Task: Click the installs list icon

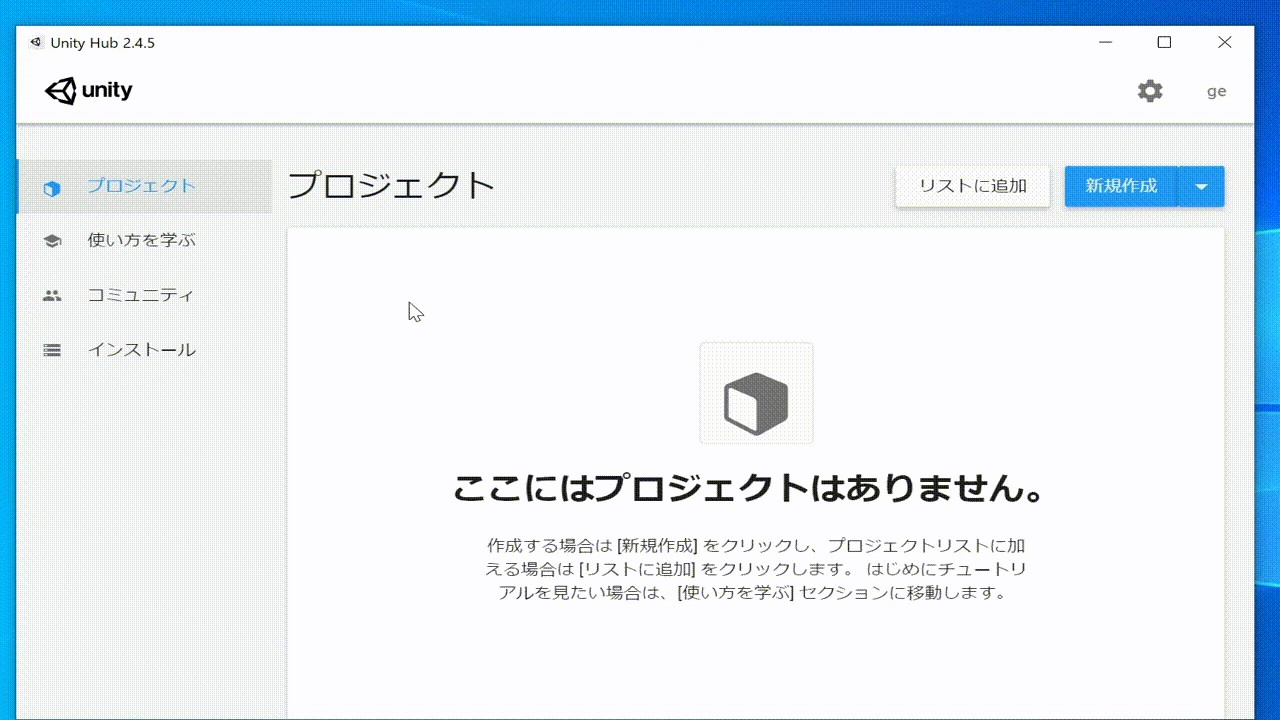Action: [x=52, y=351]
